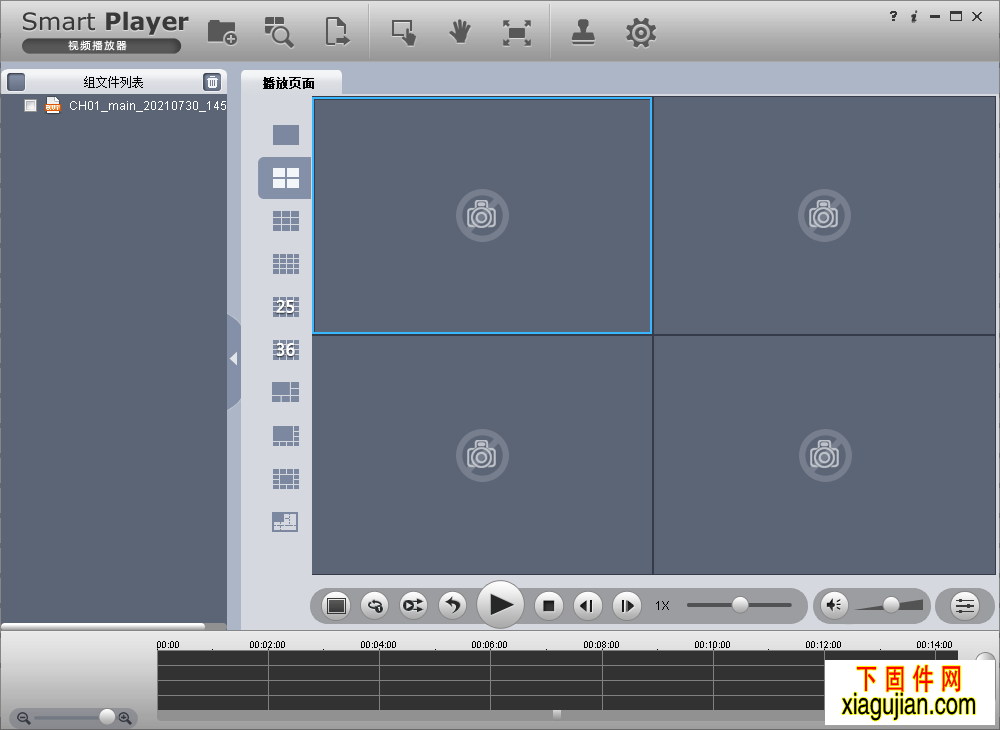Open the watermark stamp tool
This screenshot has width=1000, height=730.
coord(583,32)
